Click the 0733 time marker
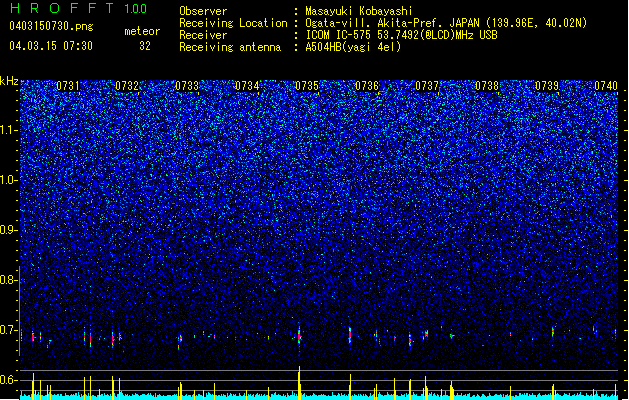629x400 pixels. (187, 86)
